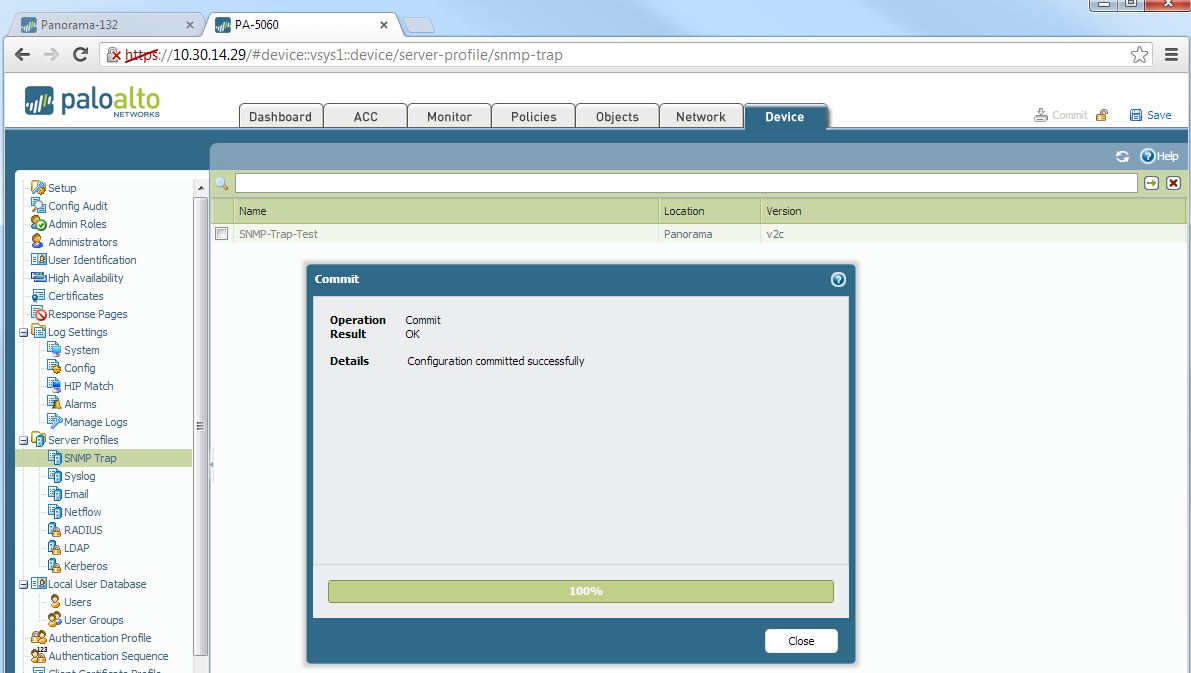This screenshot has width=1191, height=673.
Task: Sort by the Location column header
Action: (x=709, y=211)
